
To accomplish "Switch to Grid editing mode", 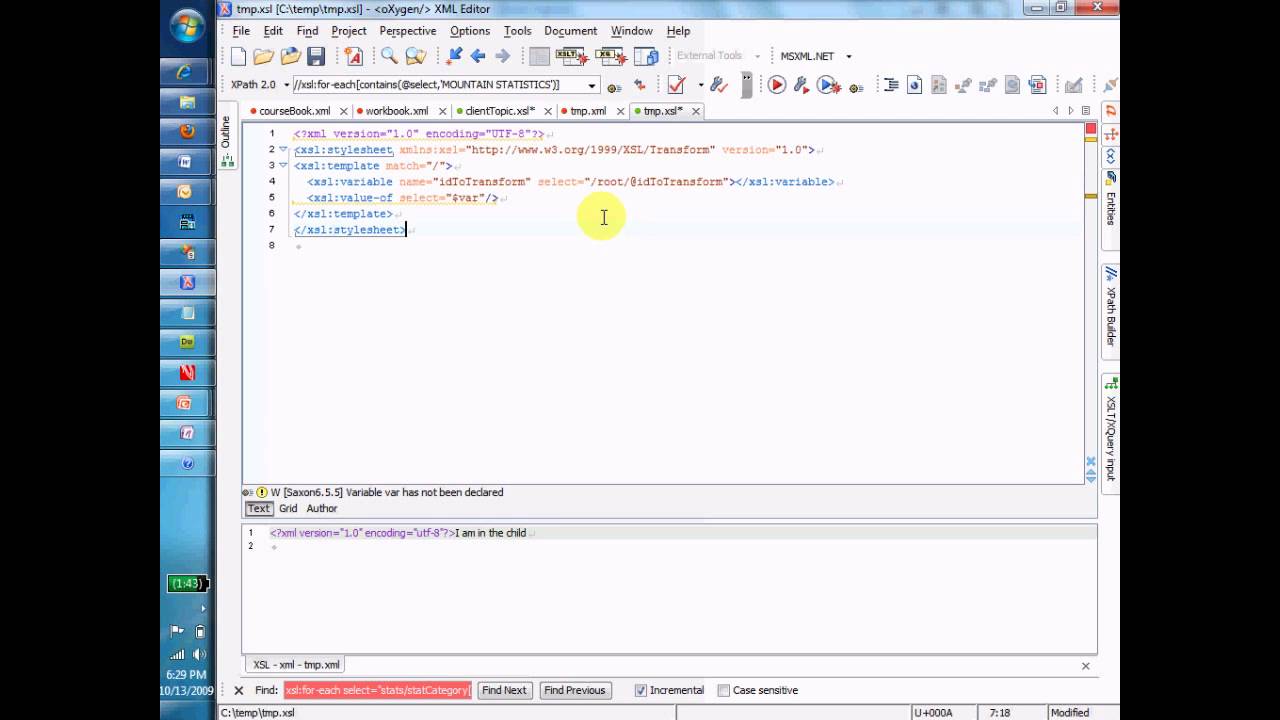I will [x=288, y=508].
